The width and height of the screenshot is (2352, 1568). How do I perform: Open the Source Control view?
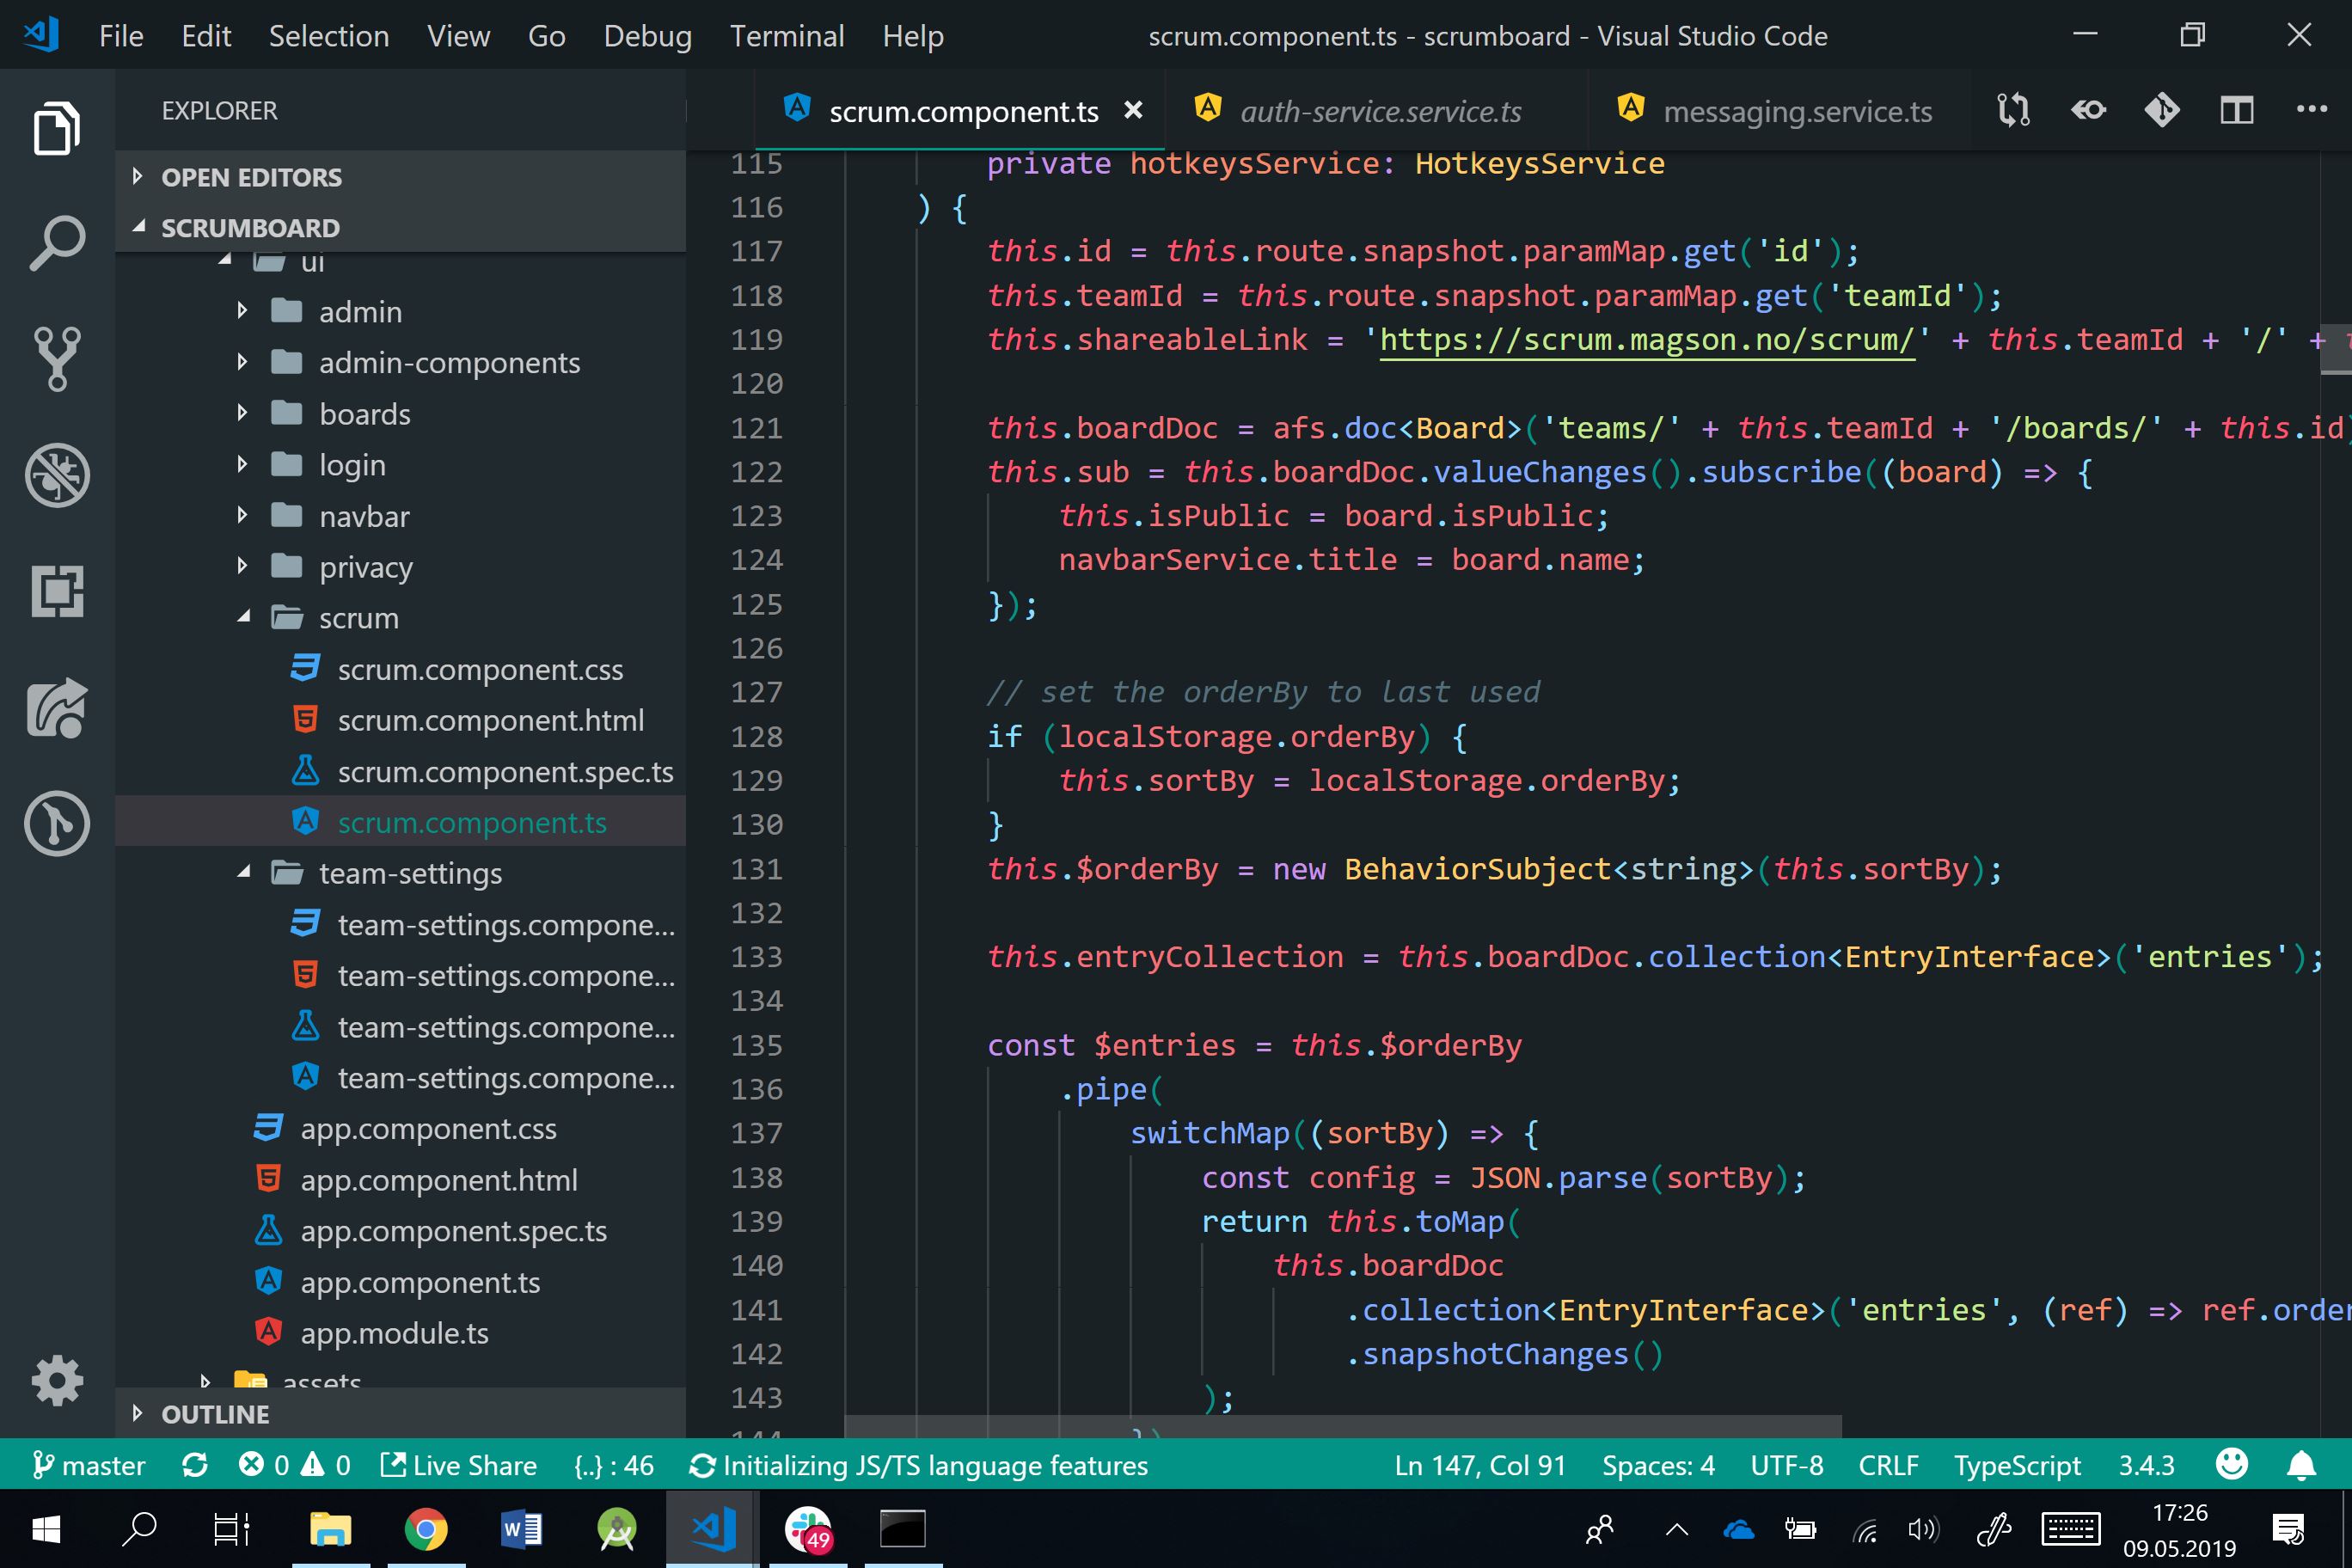click(57, 358)
